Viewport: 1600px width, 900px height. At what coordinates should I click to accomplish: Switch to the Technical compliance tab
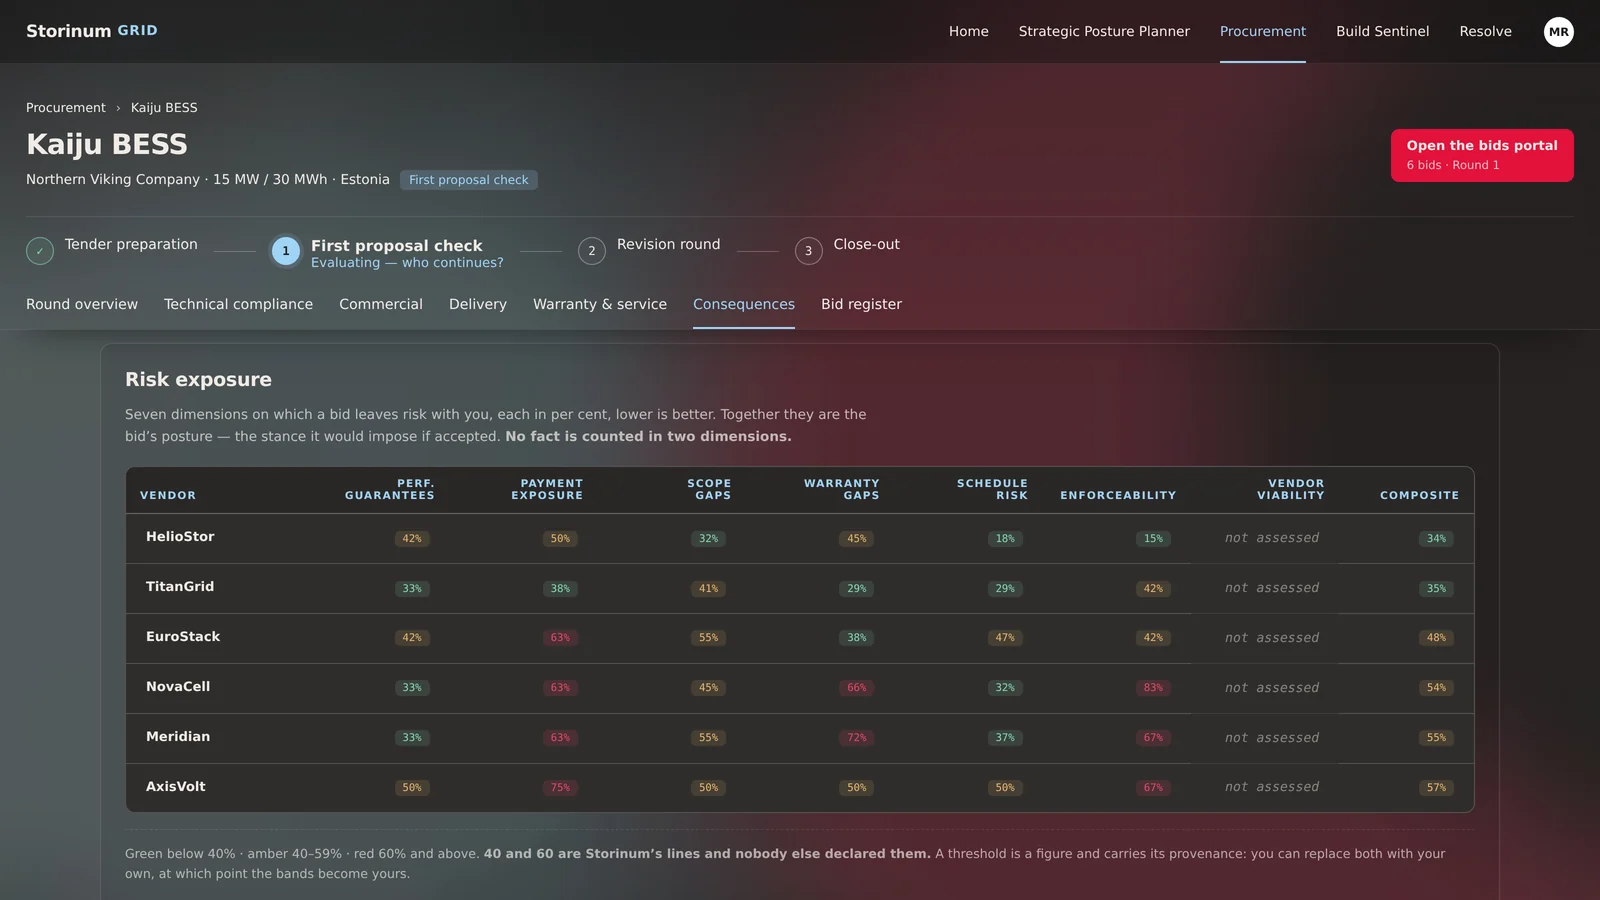[x=238, y=304]
